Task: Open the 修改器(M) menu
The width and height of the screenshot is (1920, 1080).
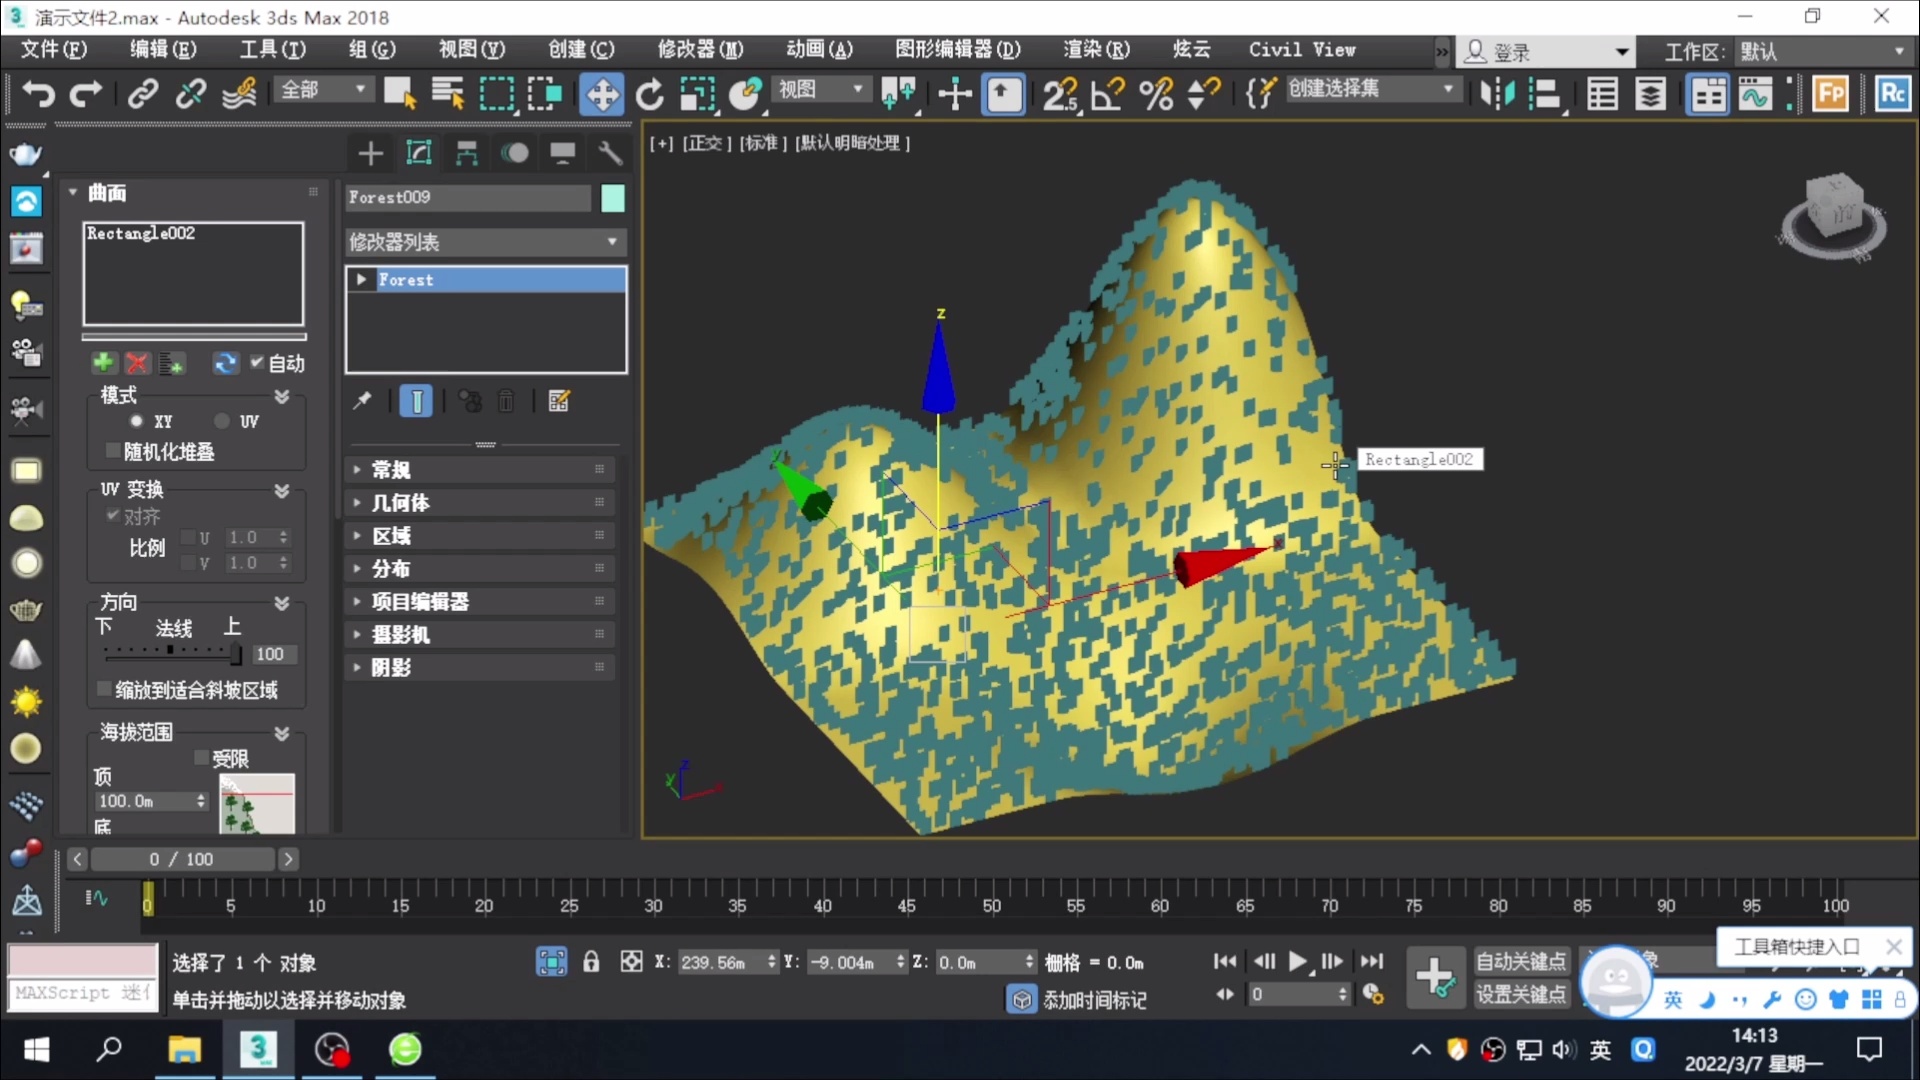Action: 700,50
